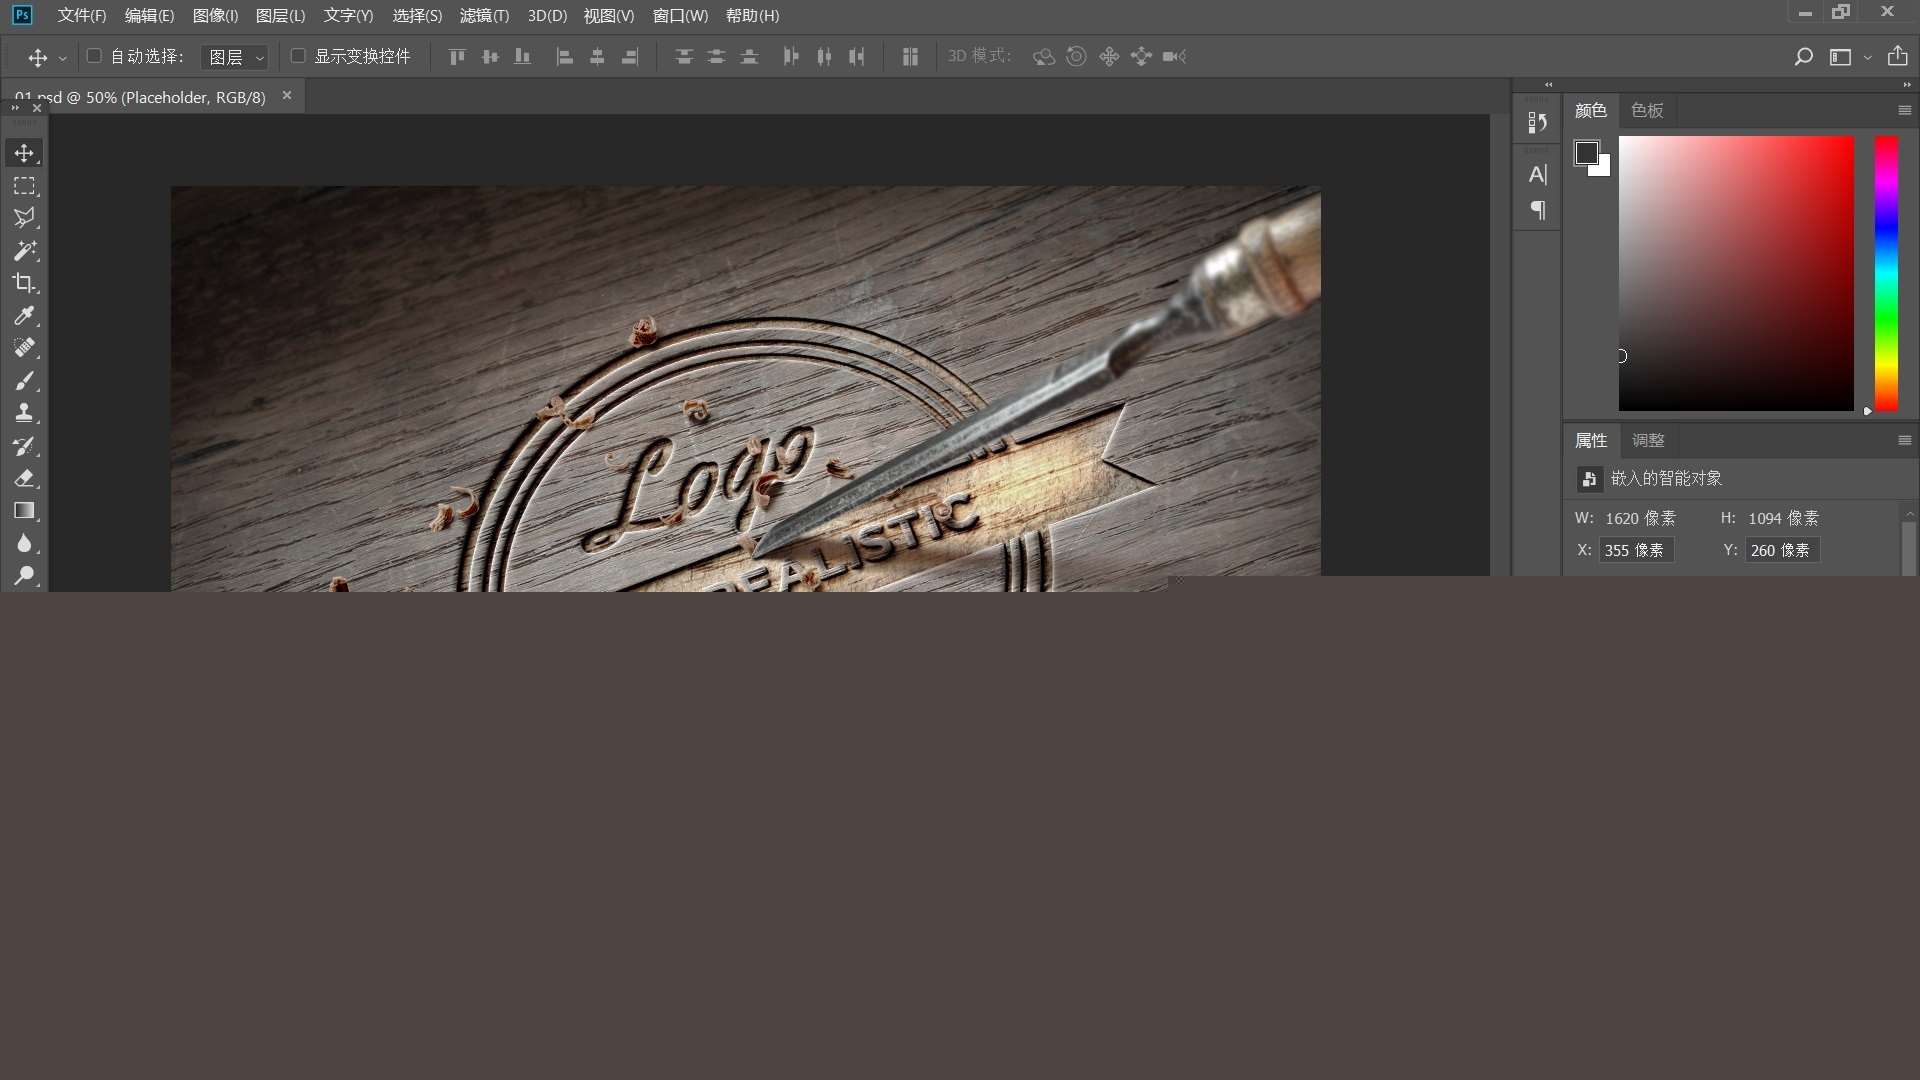Click distribute top edges icon
Screen dimensions: 1920x1080
click(684, 57)
